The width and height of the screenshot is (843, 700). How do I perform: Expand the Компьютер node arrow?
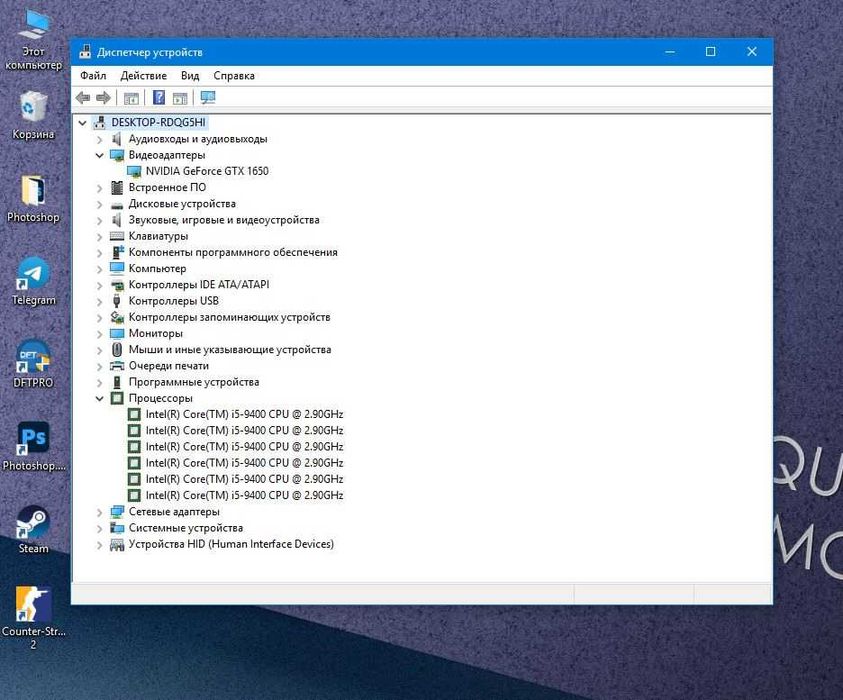(x=99, y=269)
